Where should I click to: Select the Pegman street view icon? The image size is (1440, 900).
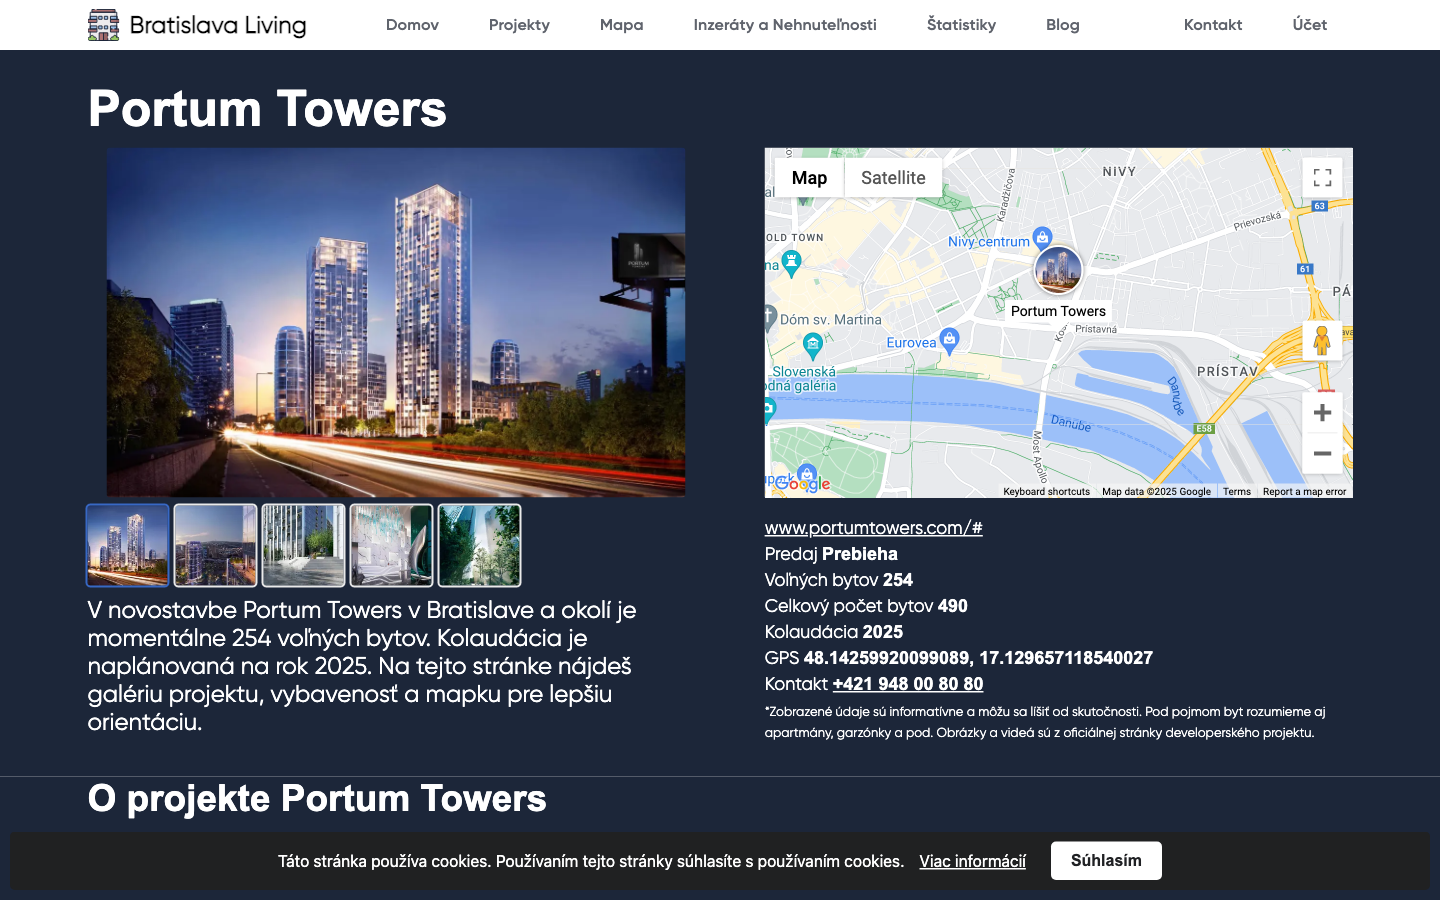coord(1322,340)
